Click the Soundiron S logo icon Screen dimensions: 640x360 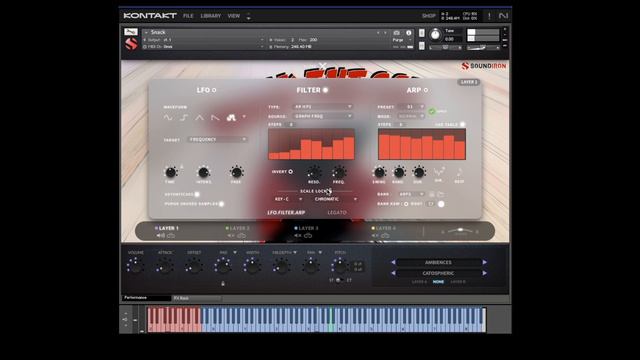click(131, 44)
